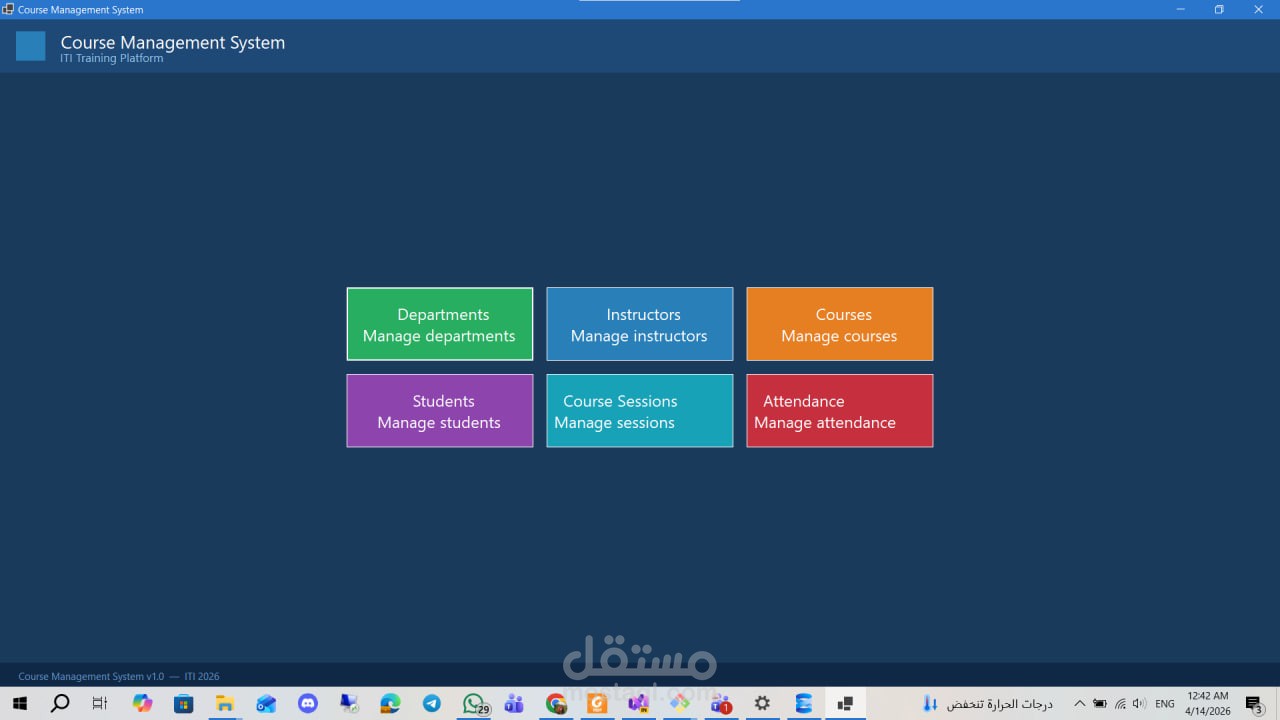
Task: Open WhatsApp from the taskbar
Action: pyautogui.click(x=472, y=703)
